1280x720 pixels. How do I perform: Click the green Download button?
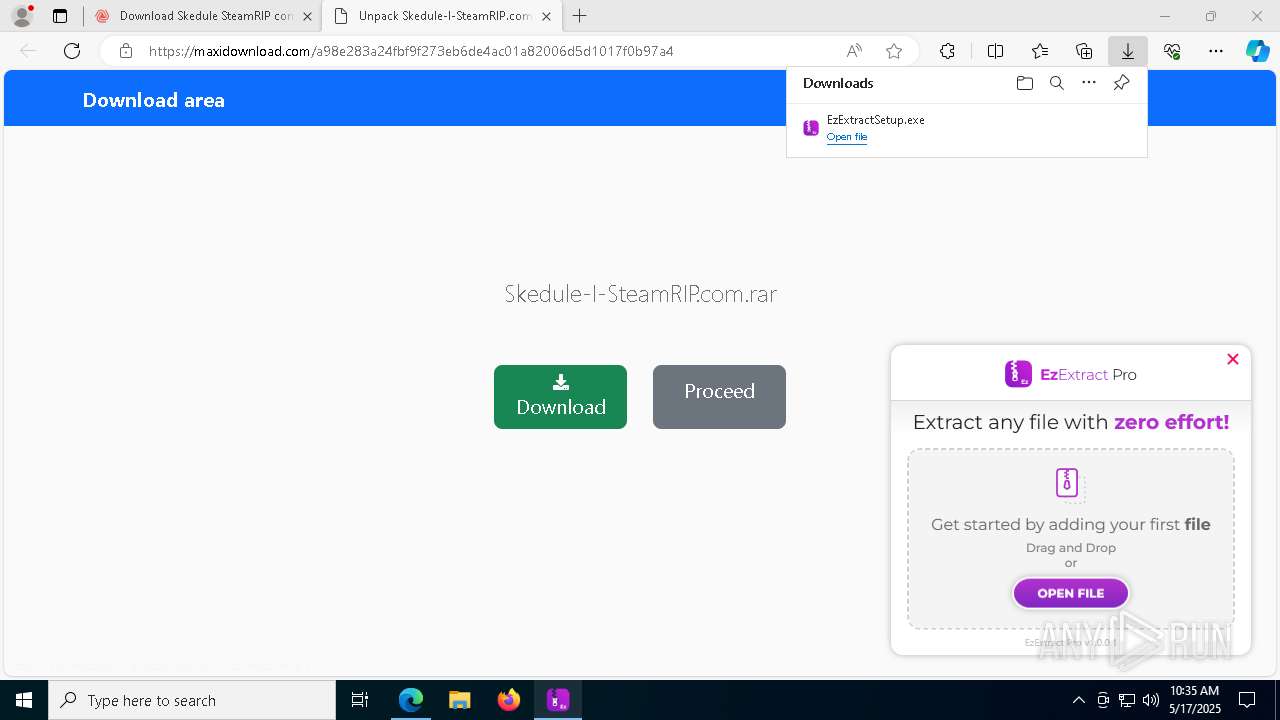(560, 397)
